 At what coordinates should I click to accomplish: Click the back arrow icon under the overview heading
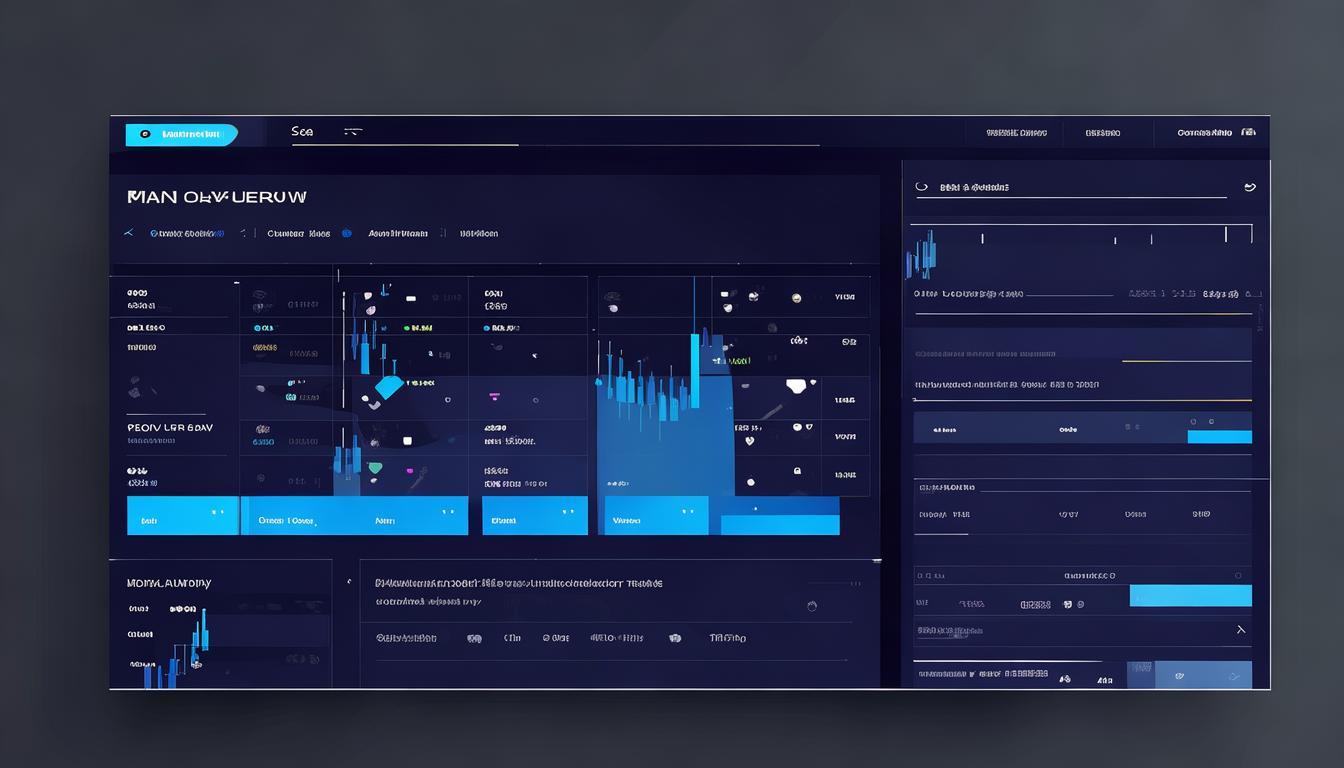pos(128,233)
